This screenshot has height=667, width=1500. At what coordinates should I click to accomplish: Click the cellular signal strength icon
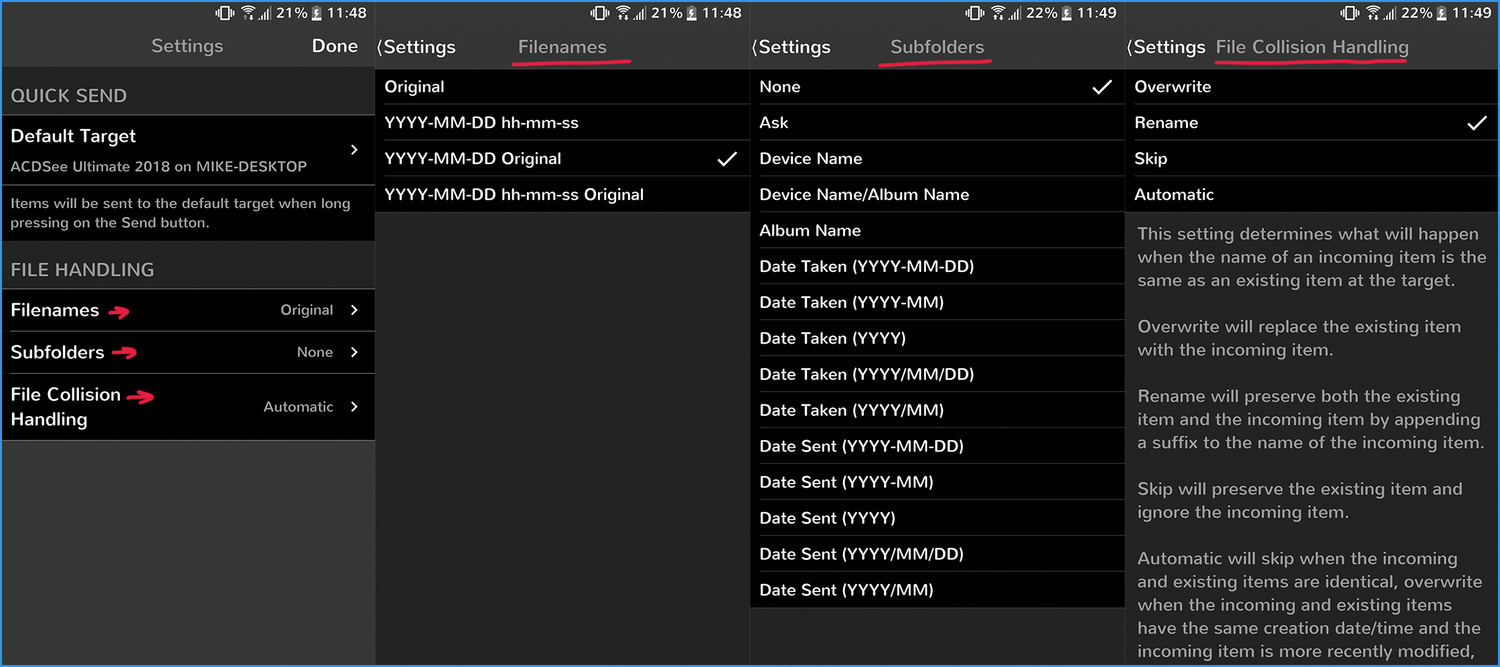coord(264,13)
